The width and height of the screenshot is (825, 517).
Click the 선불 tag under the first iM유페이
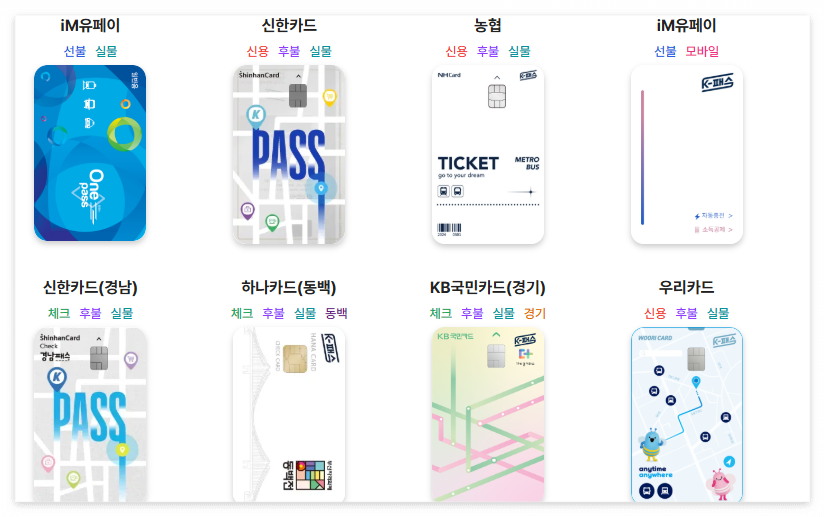point(75,51)
